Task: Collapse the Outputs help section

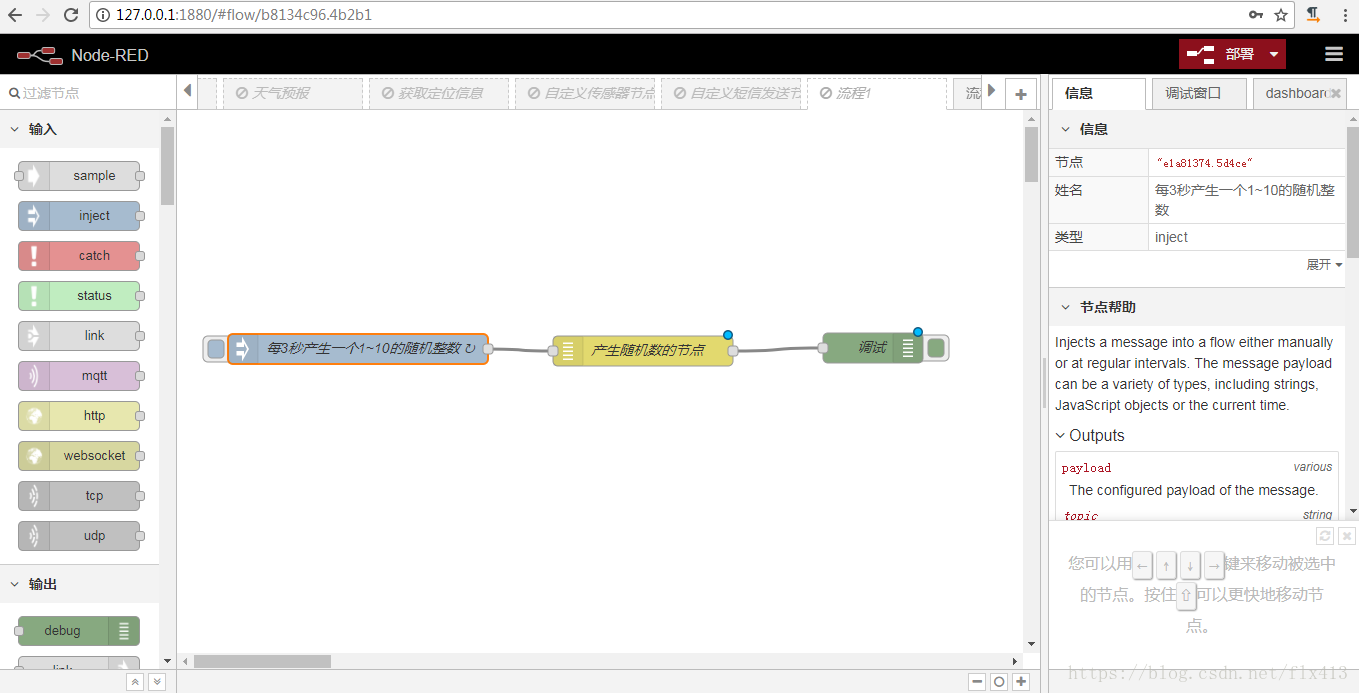Action: pyautogui.click(x=1090, y=435)
